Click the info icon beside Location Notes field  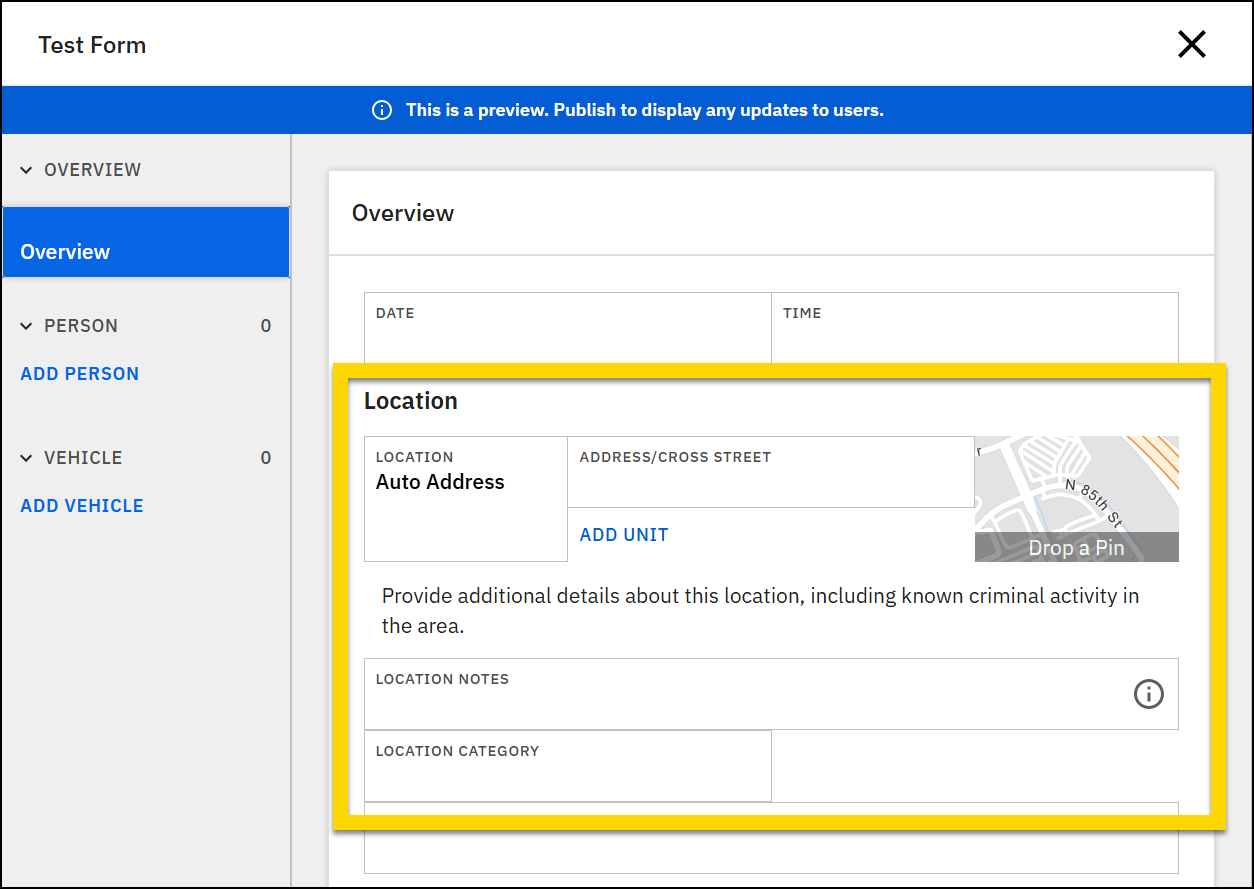click(x=1148, y=694)
